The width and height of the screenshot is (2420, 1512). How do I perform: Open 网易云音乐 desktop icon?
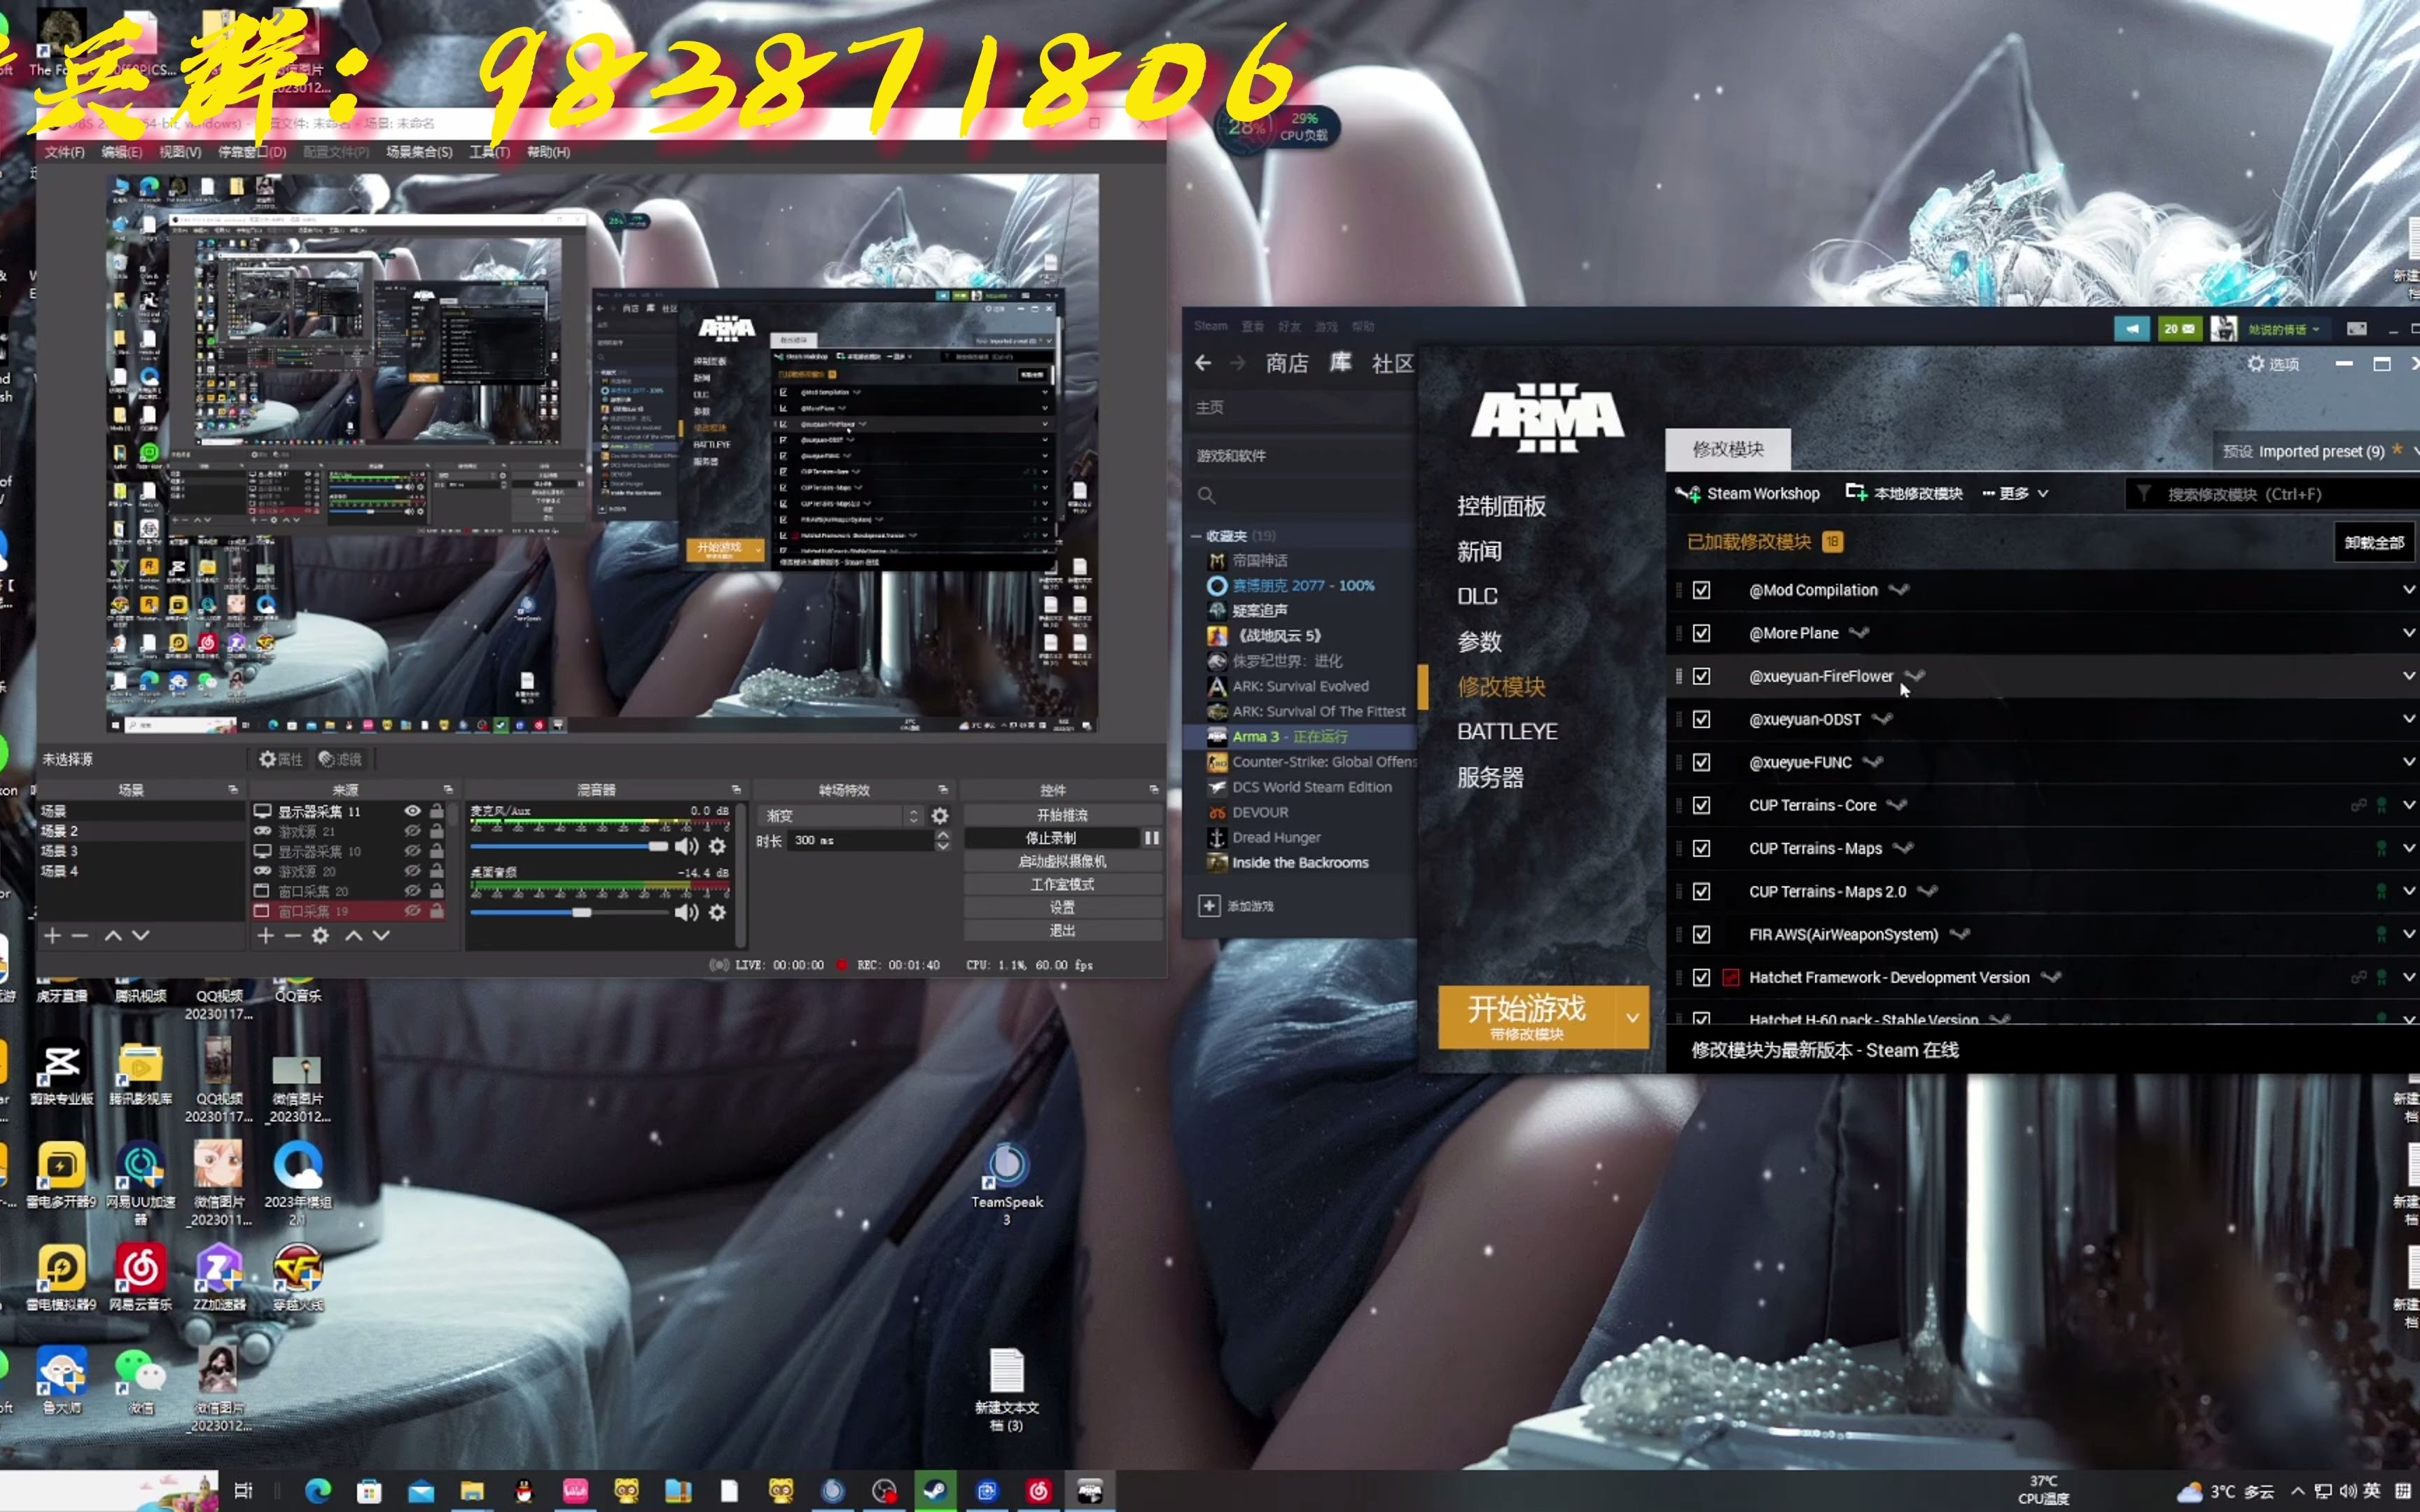pyautogui.click(x=140, y=1276)
